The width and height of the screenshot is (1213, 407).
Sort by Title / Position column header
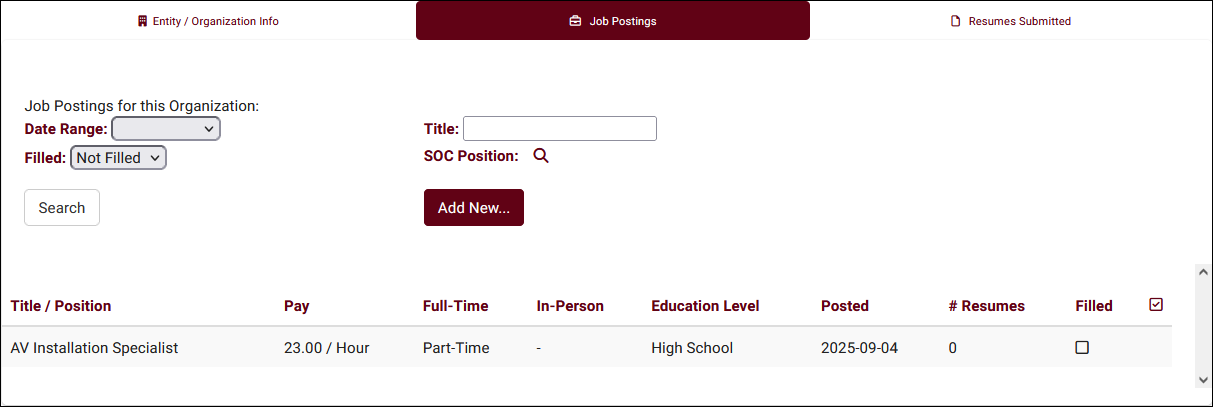(x=61, y=306)
